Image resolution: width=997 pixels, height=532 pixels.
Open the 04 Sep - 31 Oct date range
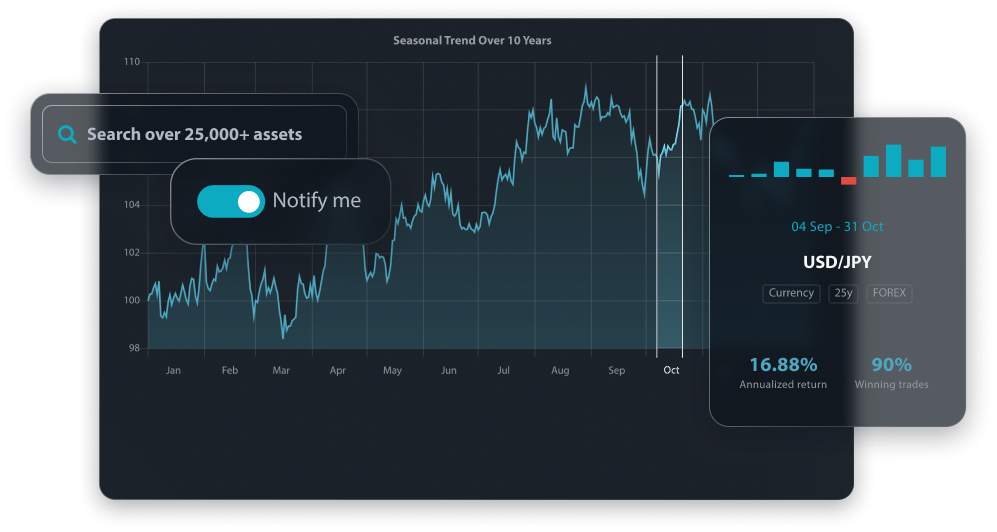click(837, 227)
